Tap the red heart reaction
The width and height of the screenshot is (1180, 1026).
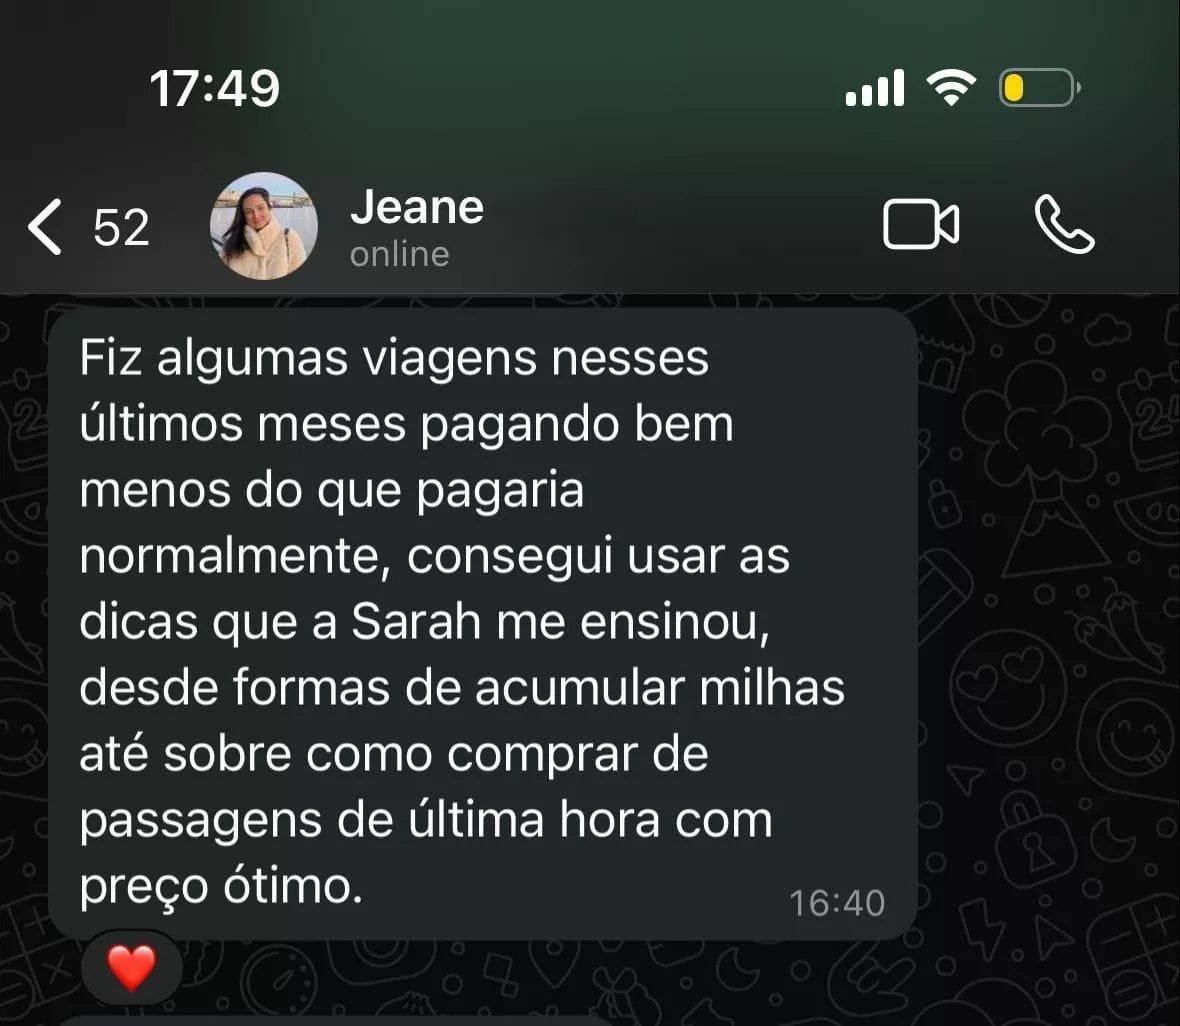[132, 968]
